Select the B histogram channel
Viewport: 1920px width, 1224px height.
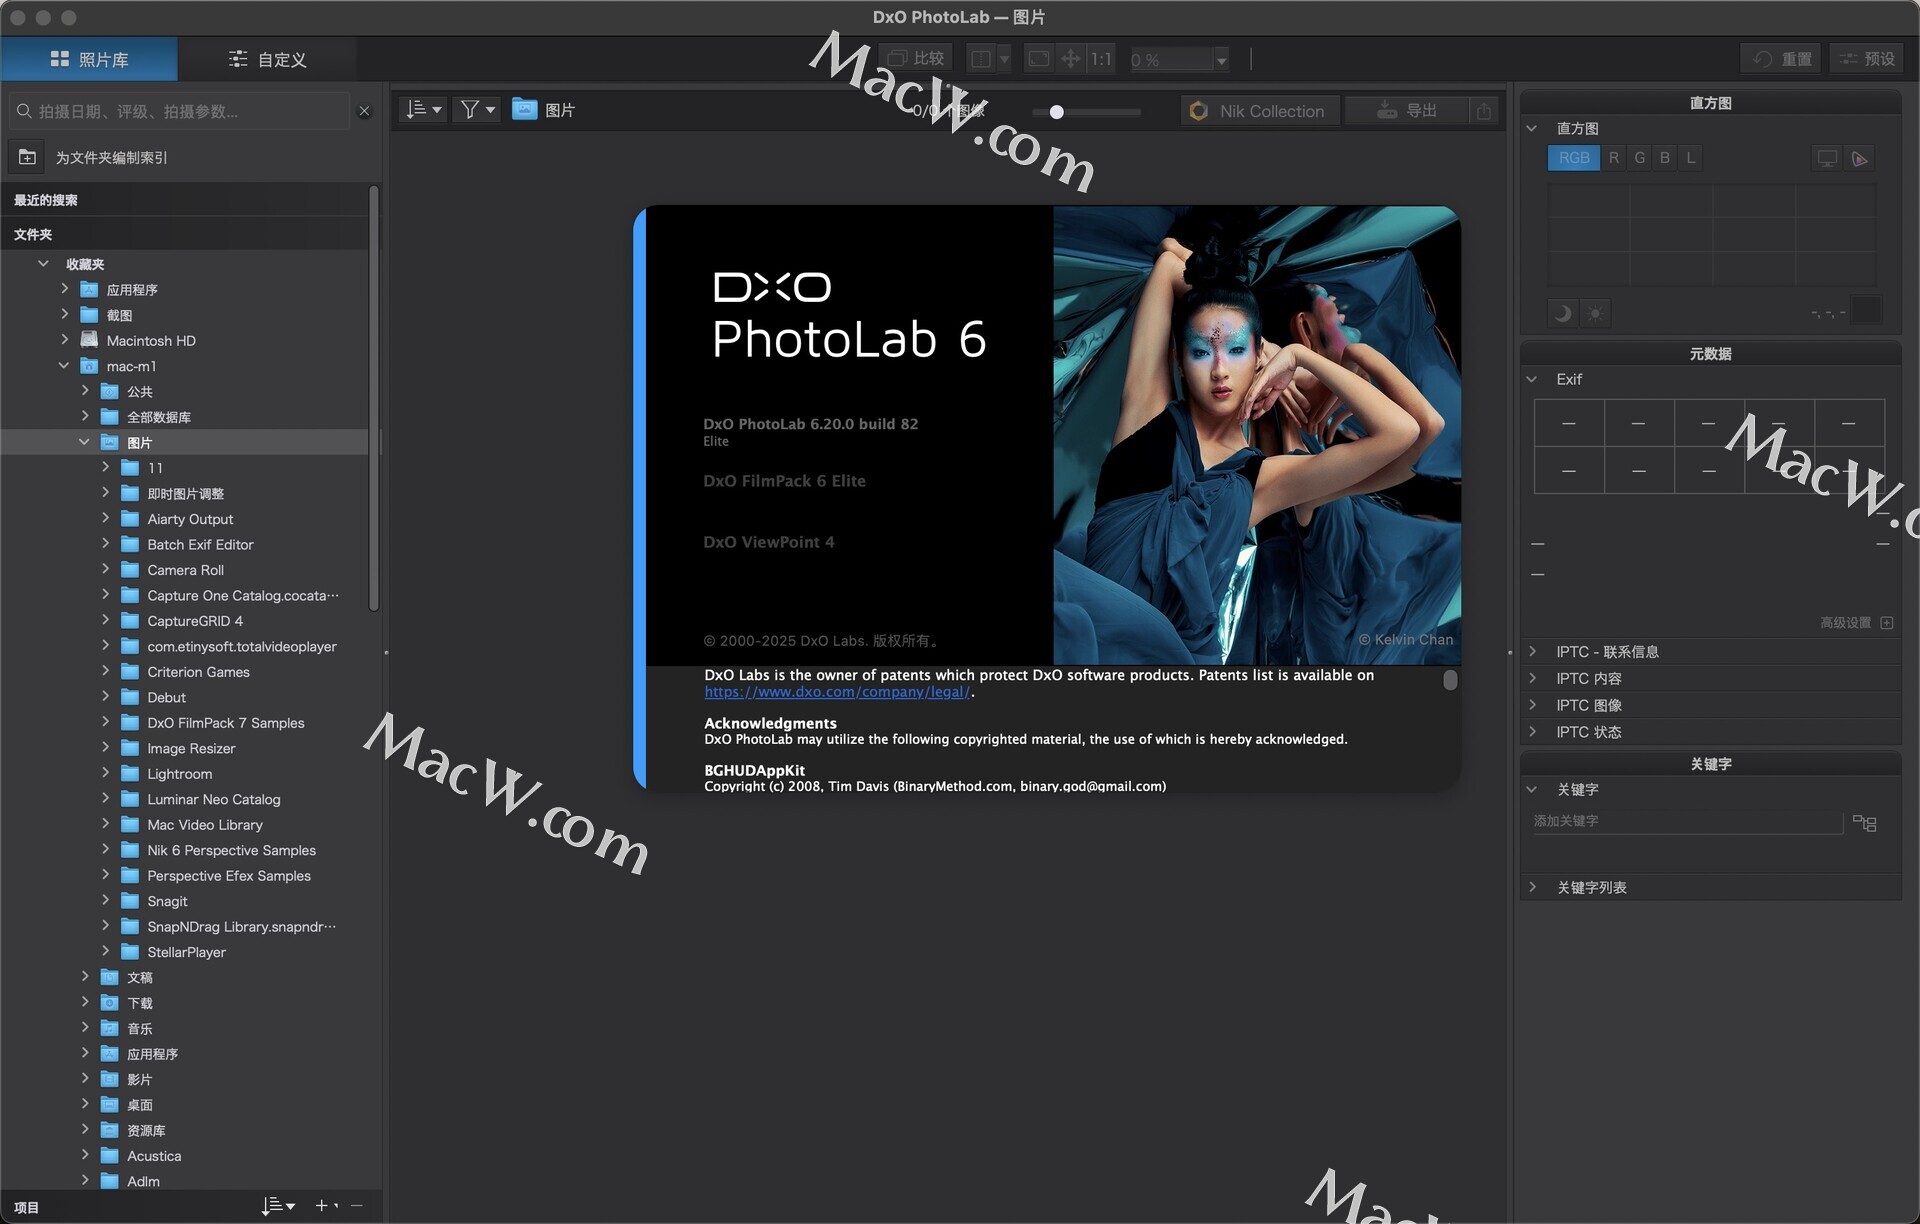click(1664, 158)
